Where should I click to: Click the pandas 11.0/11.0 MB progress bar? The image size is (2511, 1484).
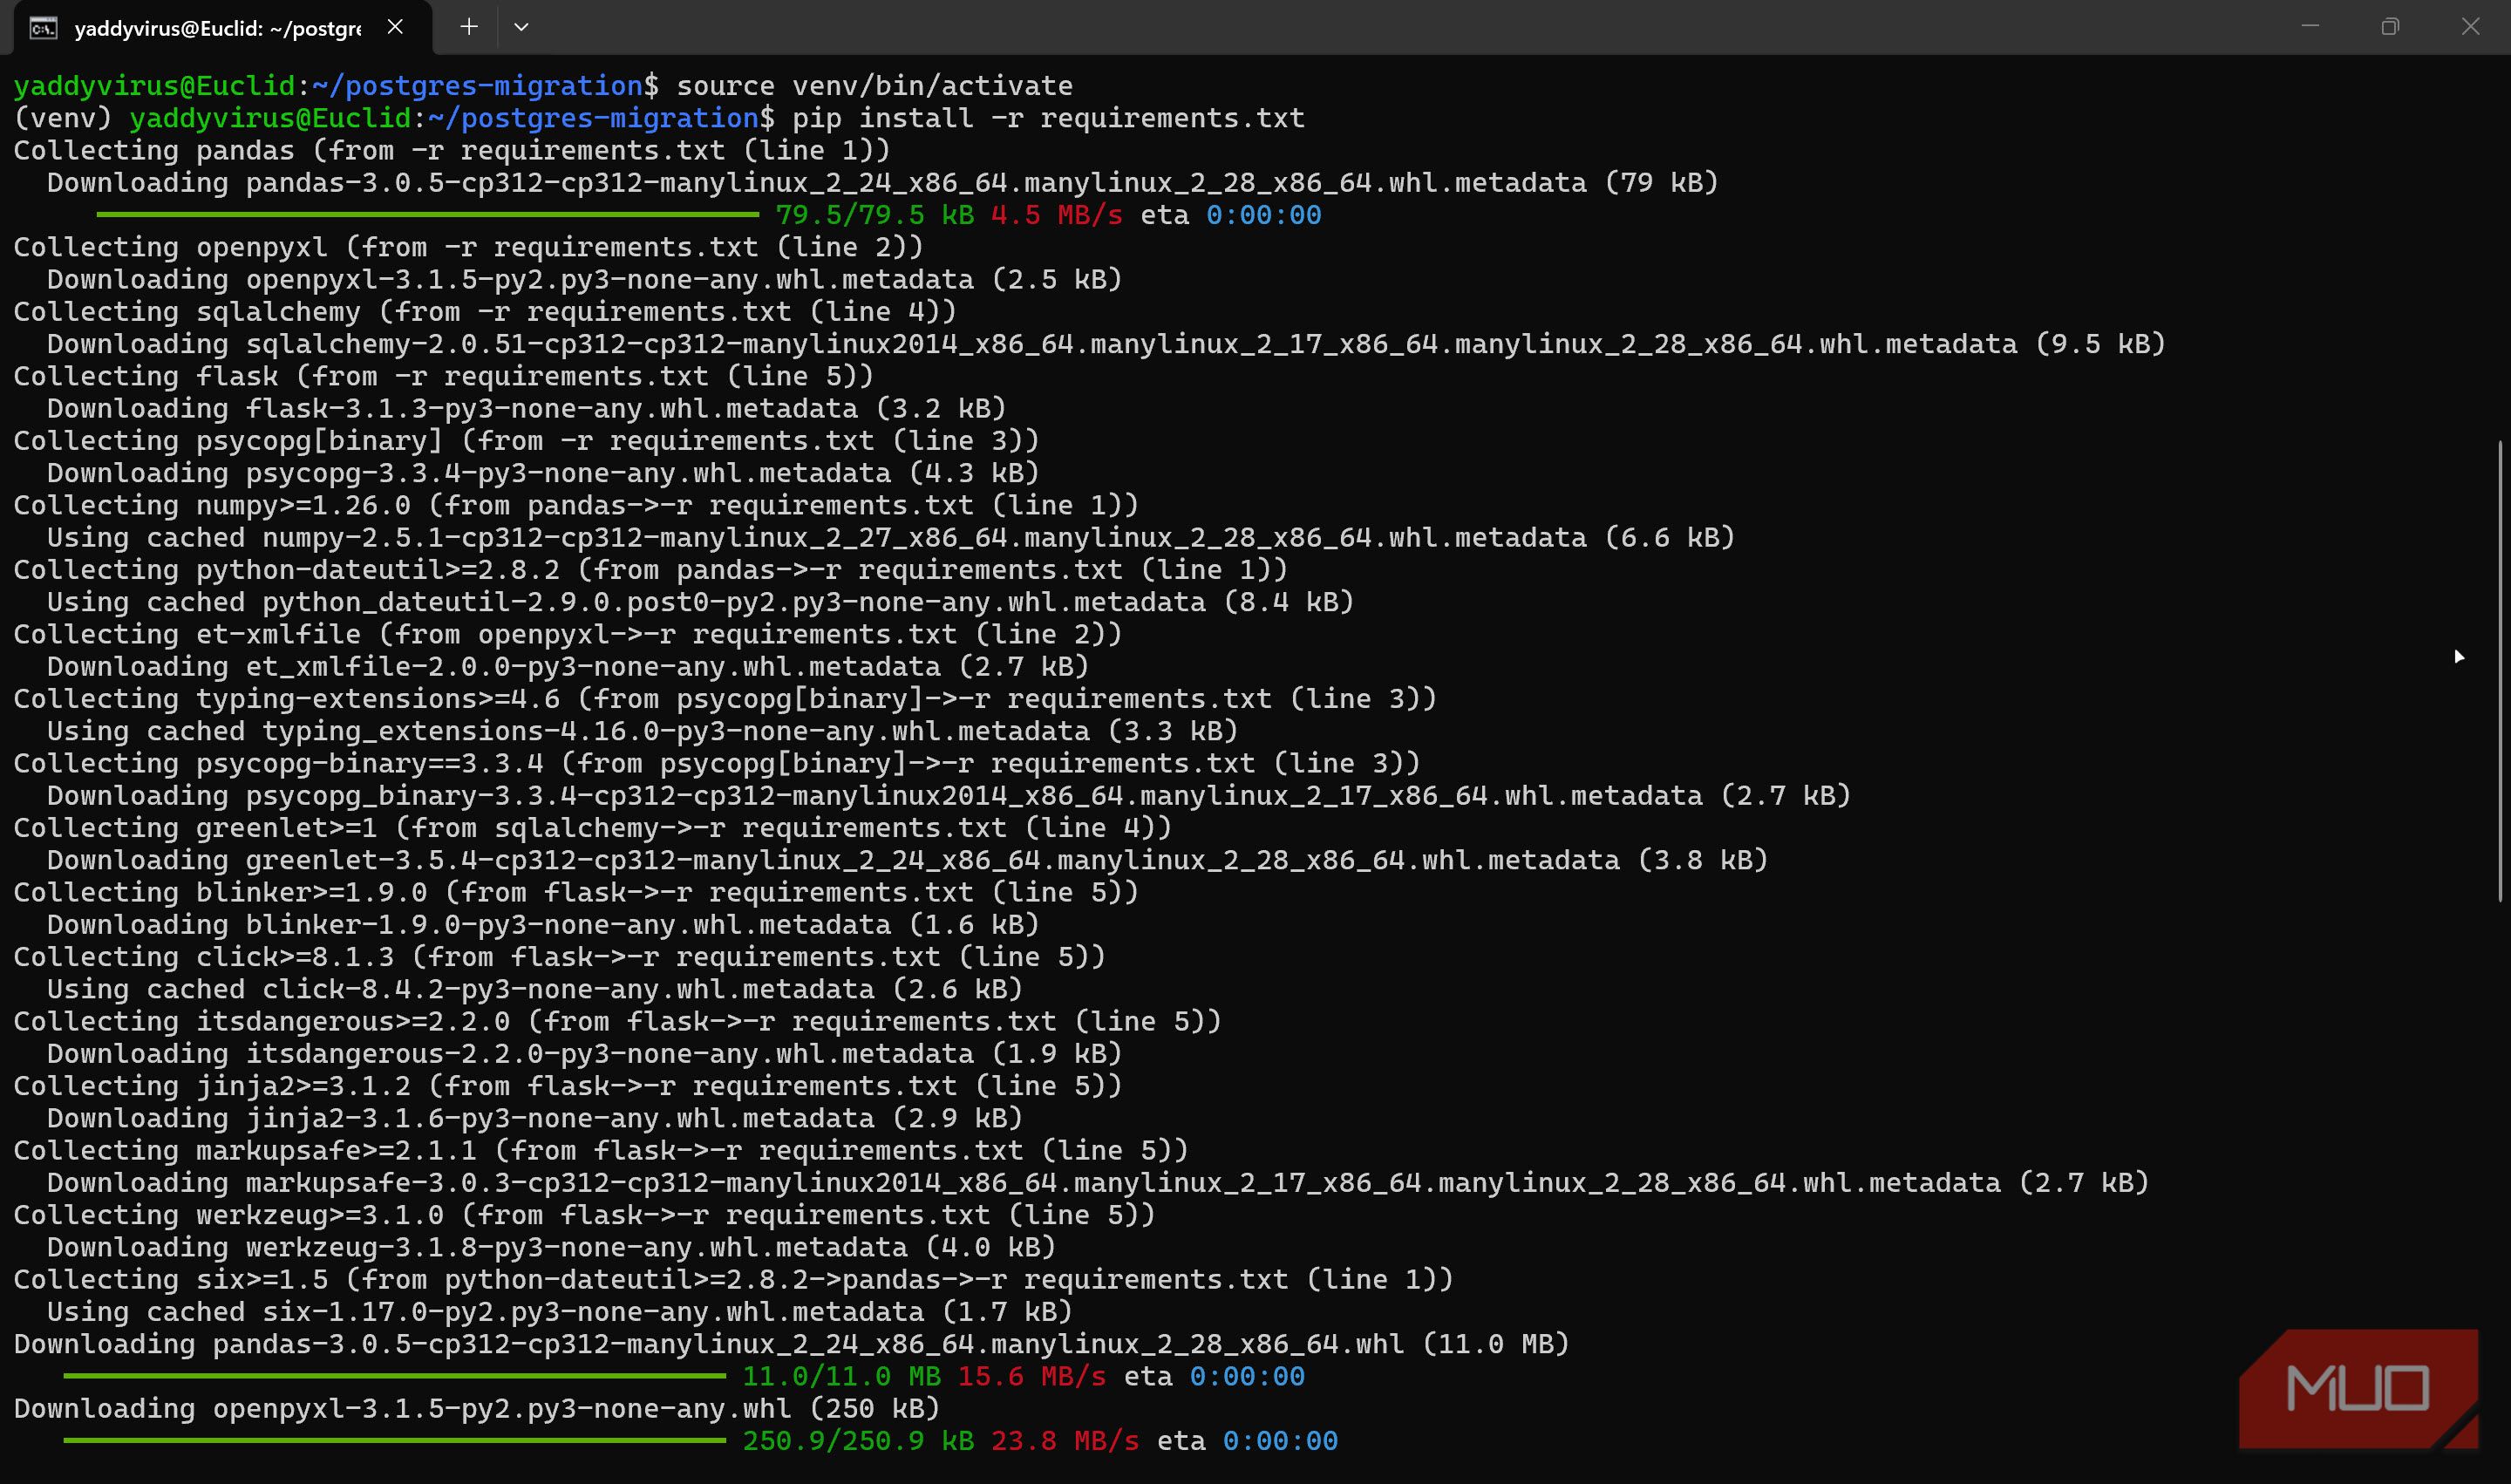(394, 1376)
